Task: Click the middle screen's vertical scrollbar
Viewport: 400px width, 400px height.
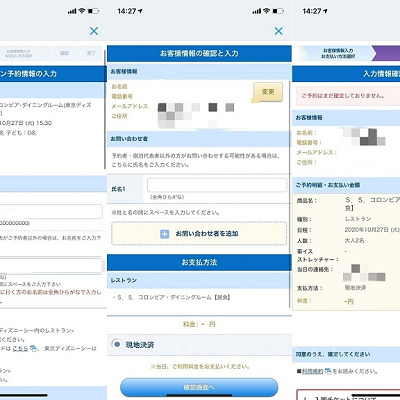Action: tap(290, 193)
